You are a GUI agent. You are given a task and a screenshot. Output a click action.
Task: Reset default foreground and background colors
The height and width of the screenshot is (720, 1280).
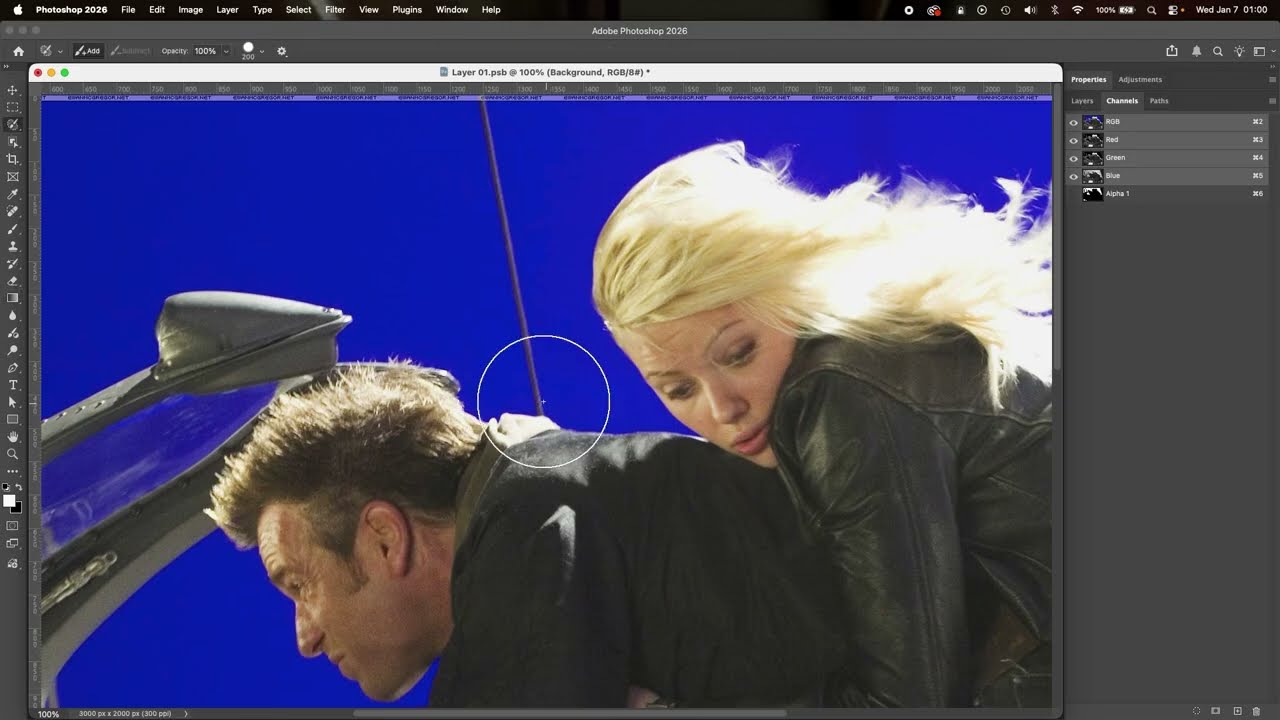tap(6, 487)
